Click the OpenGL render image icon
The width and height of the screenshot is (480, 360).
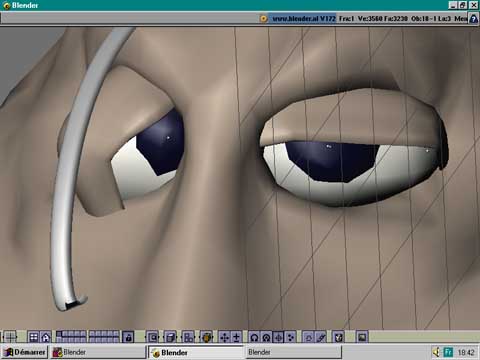[x=362, y=337]
